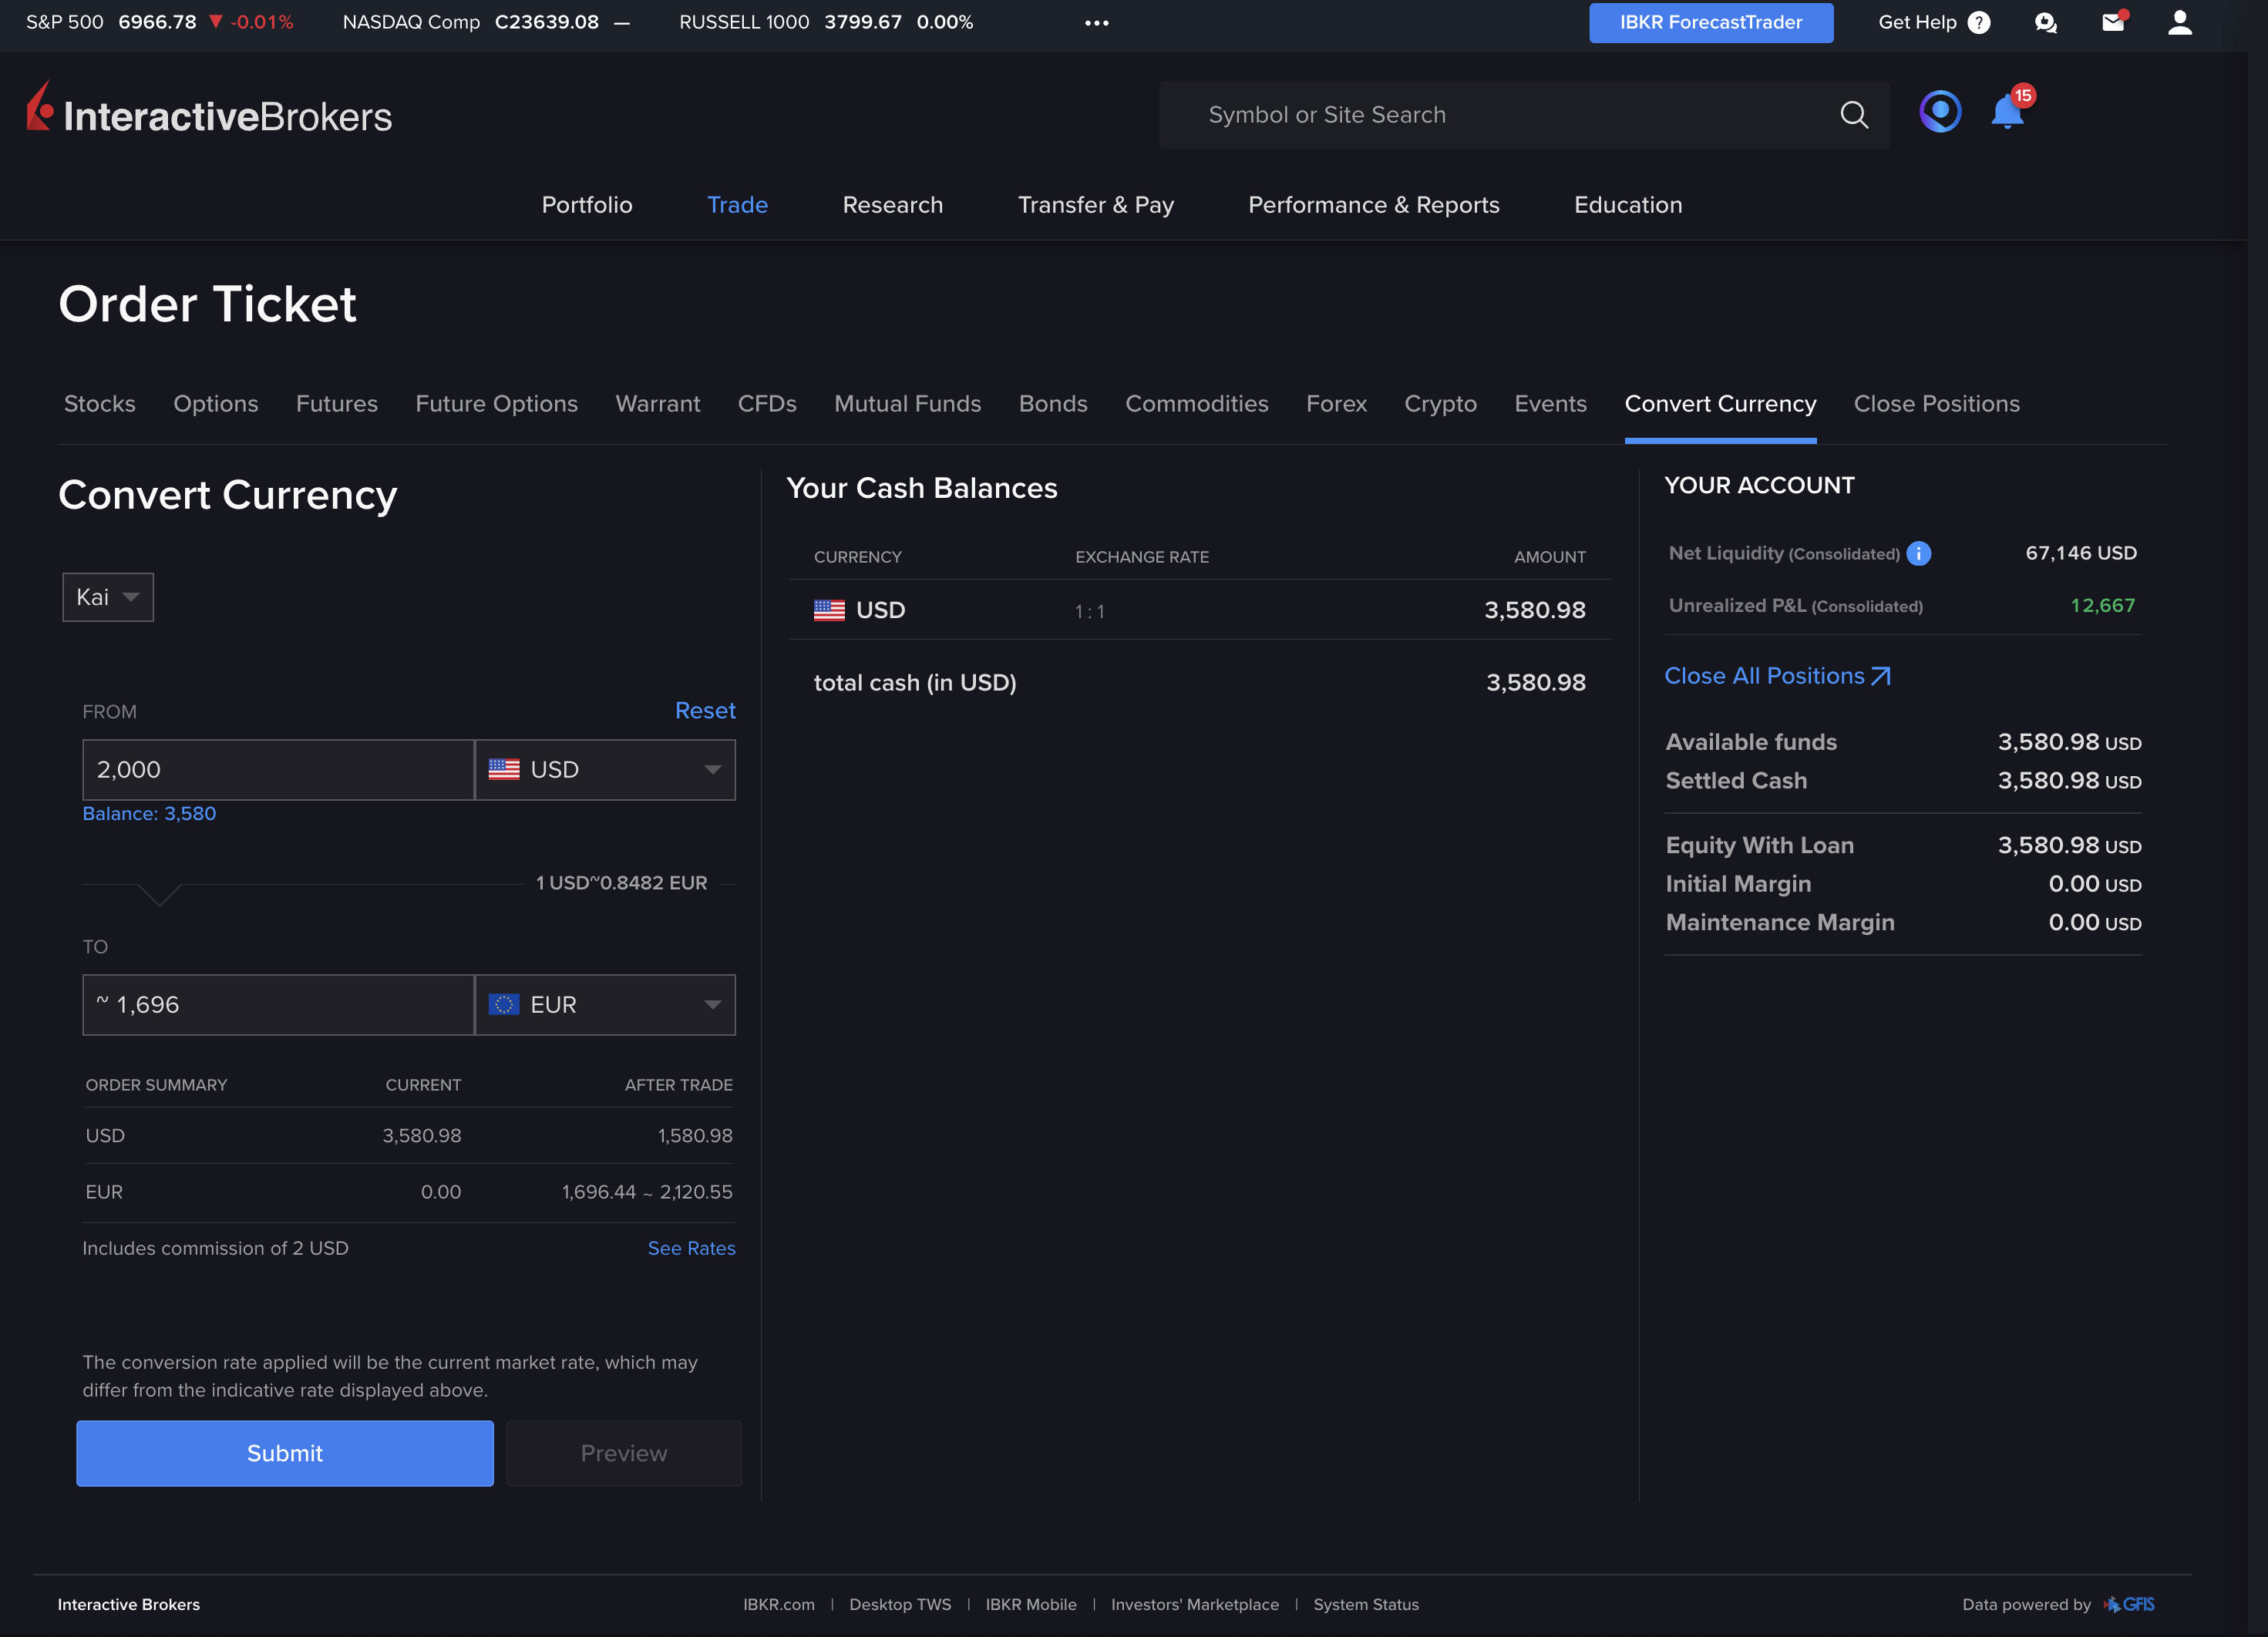Open the messages envelope icon
The height and width of the screenshot is (1637, 2268).
[2113, 22]
